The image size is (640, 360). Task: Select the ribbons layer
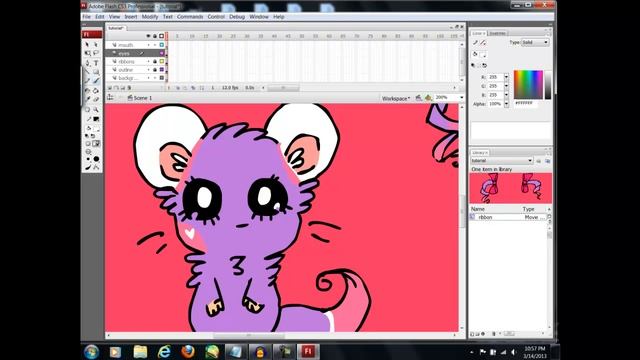(126, 61)
